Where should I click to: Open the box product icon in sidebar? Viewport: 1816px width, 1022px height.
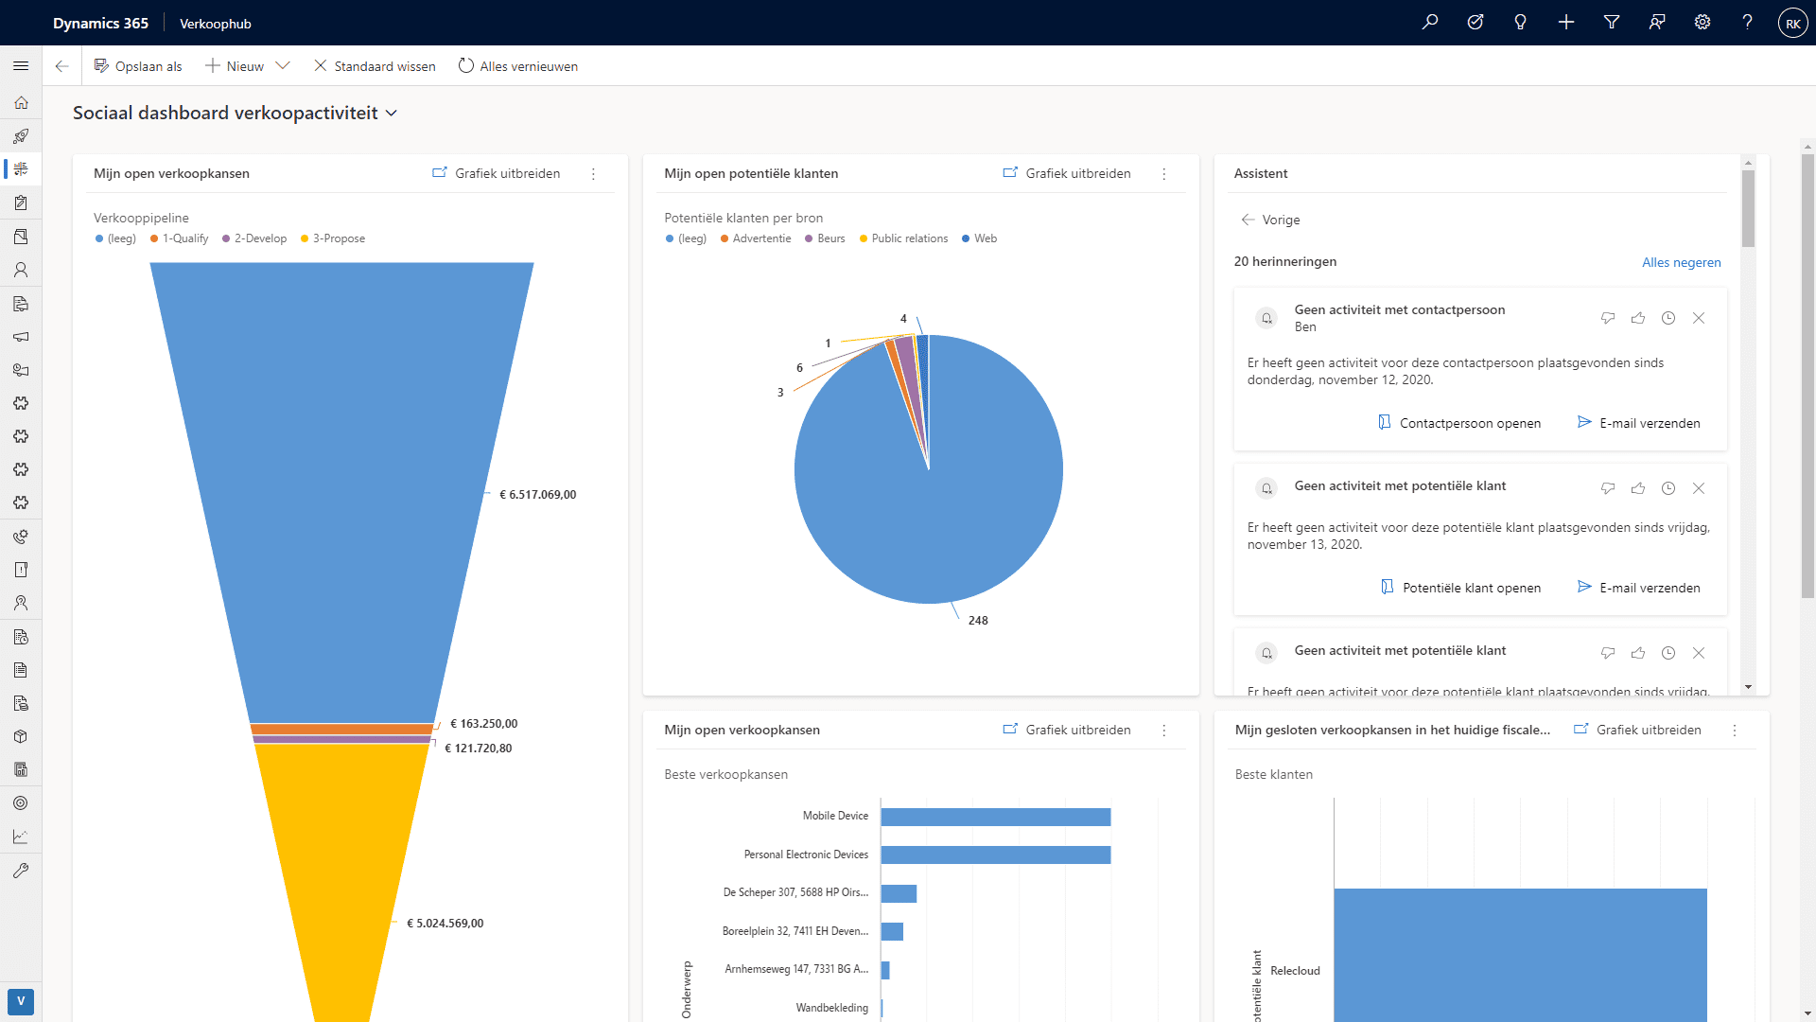[x=21, y=737]
